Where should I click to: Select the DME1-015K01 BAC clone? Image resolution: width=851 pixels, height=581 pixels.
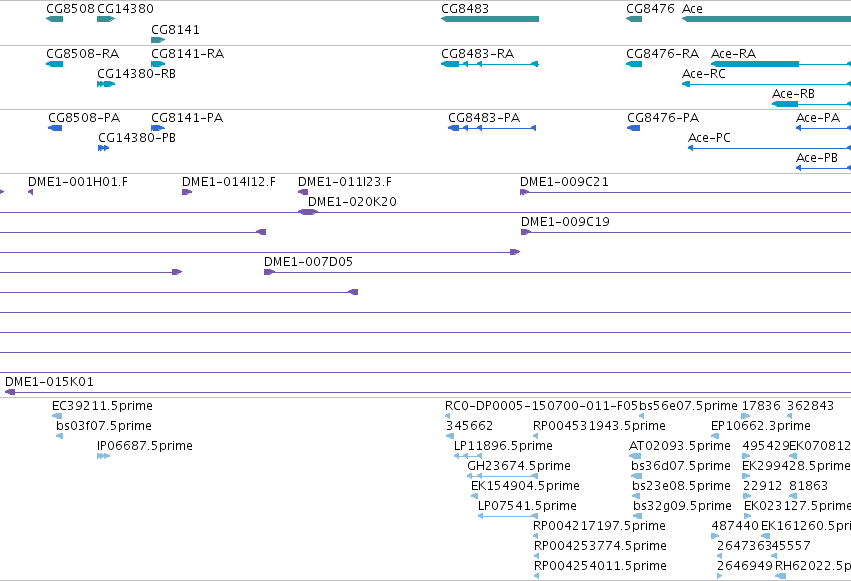428,392
